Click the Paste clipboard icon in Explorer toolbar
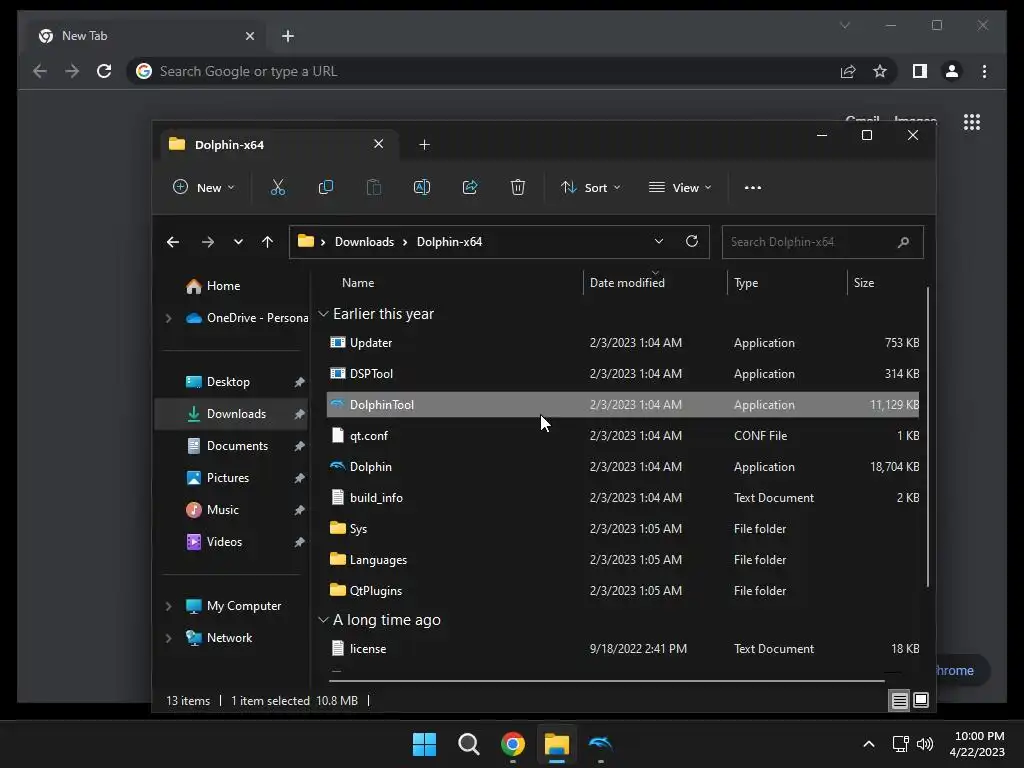This screenshot has height=768, width=1024. tap(374, 187)
